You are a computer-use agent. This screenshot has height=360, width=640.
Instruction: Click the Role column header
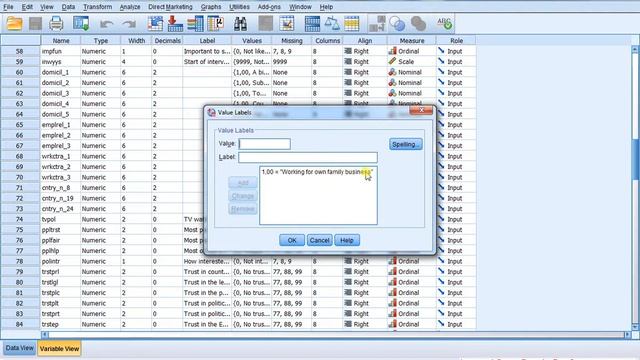(456, 40)
